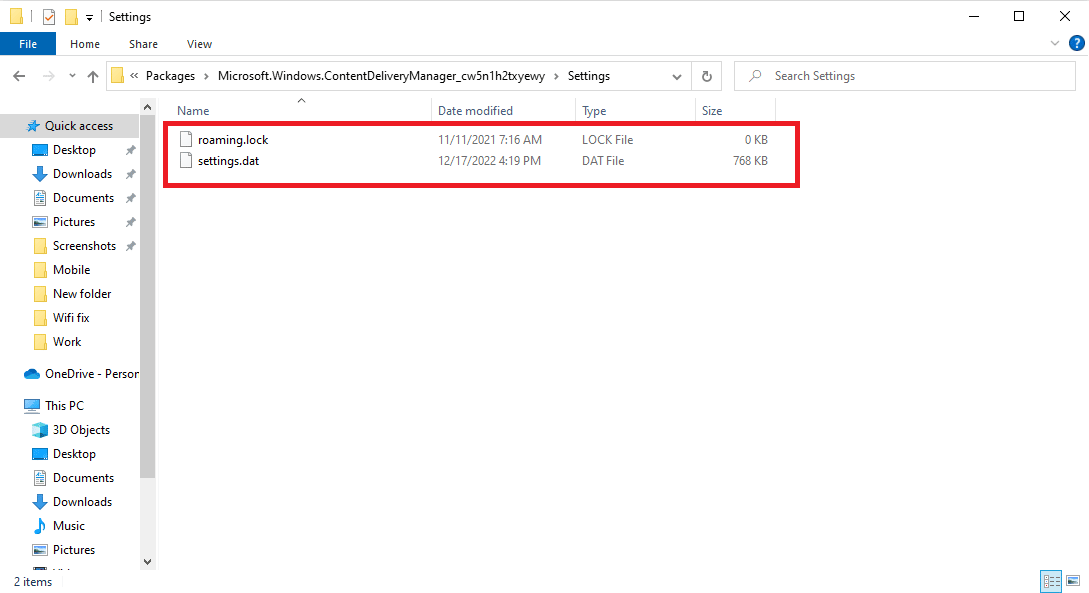The image size is (1089, 593).
Task: Open the address bar history dropdown
Action: [x=676, y=76]
